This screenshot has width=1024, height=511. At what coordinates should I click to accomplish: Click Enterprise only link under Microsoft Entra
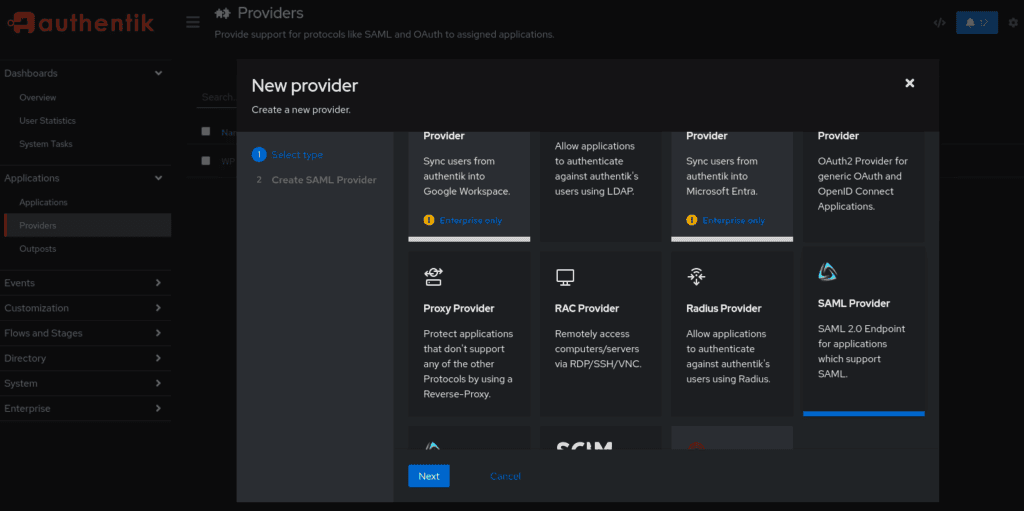tap(733, 221)
